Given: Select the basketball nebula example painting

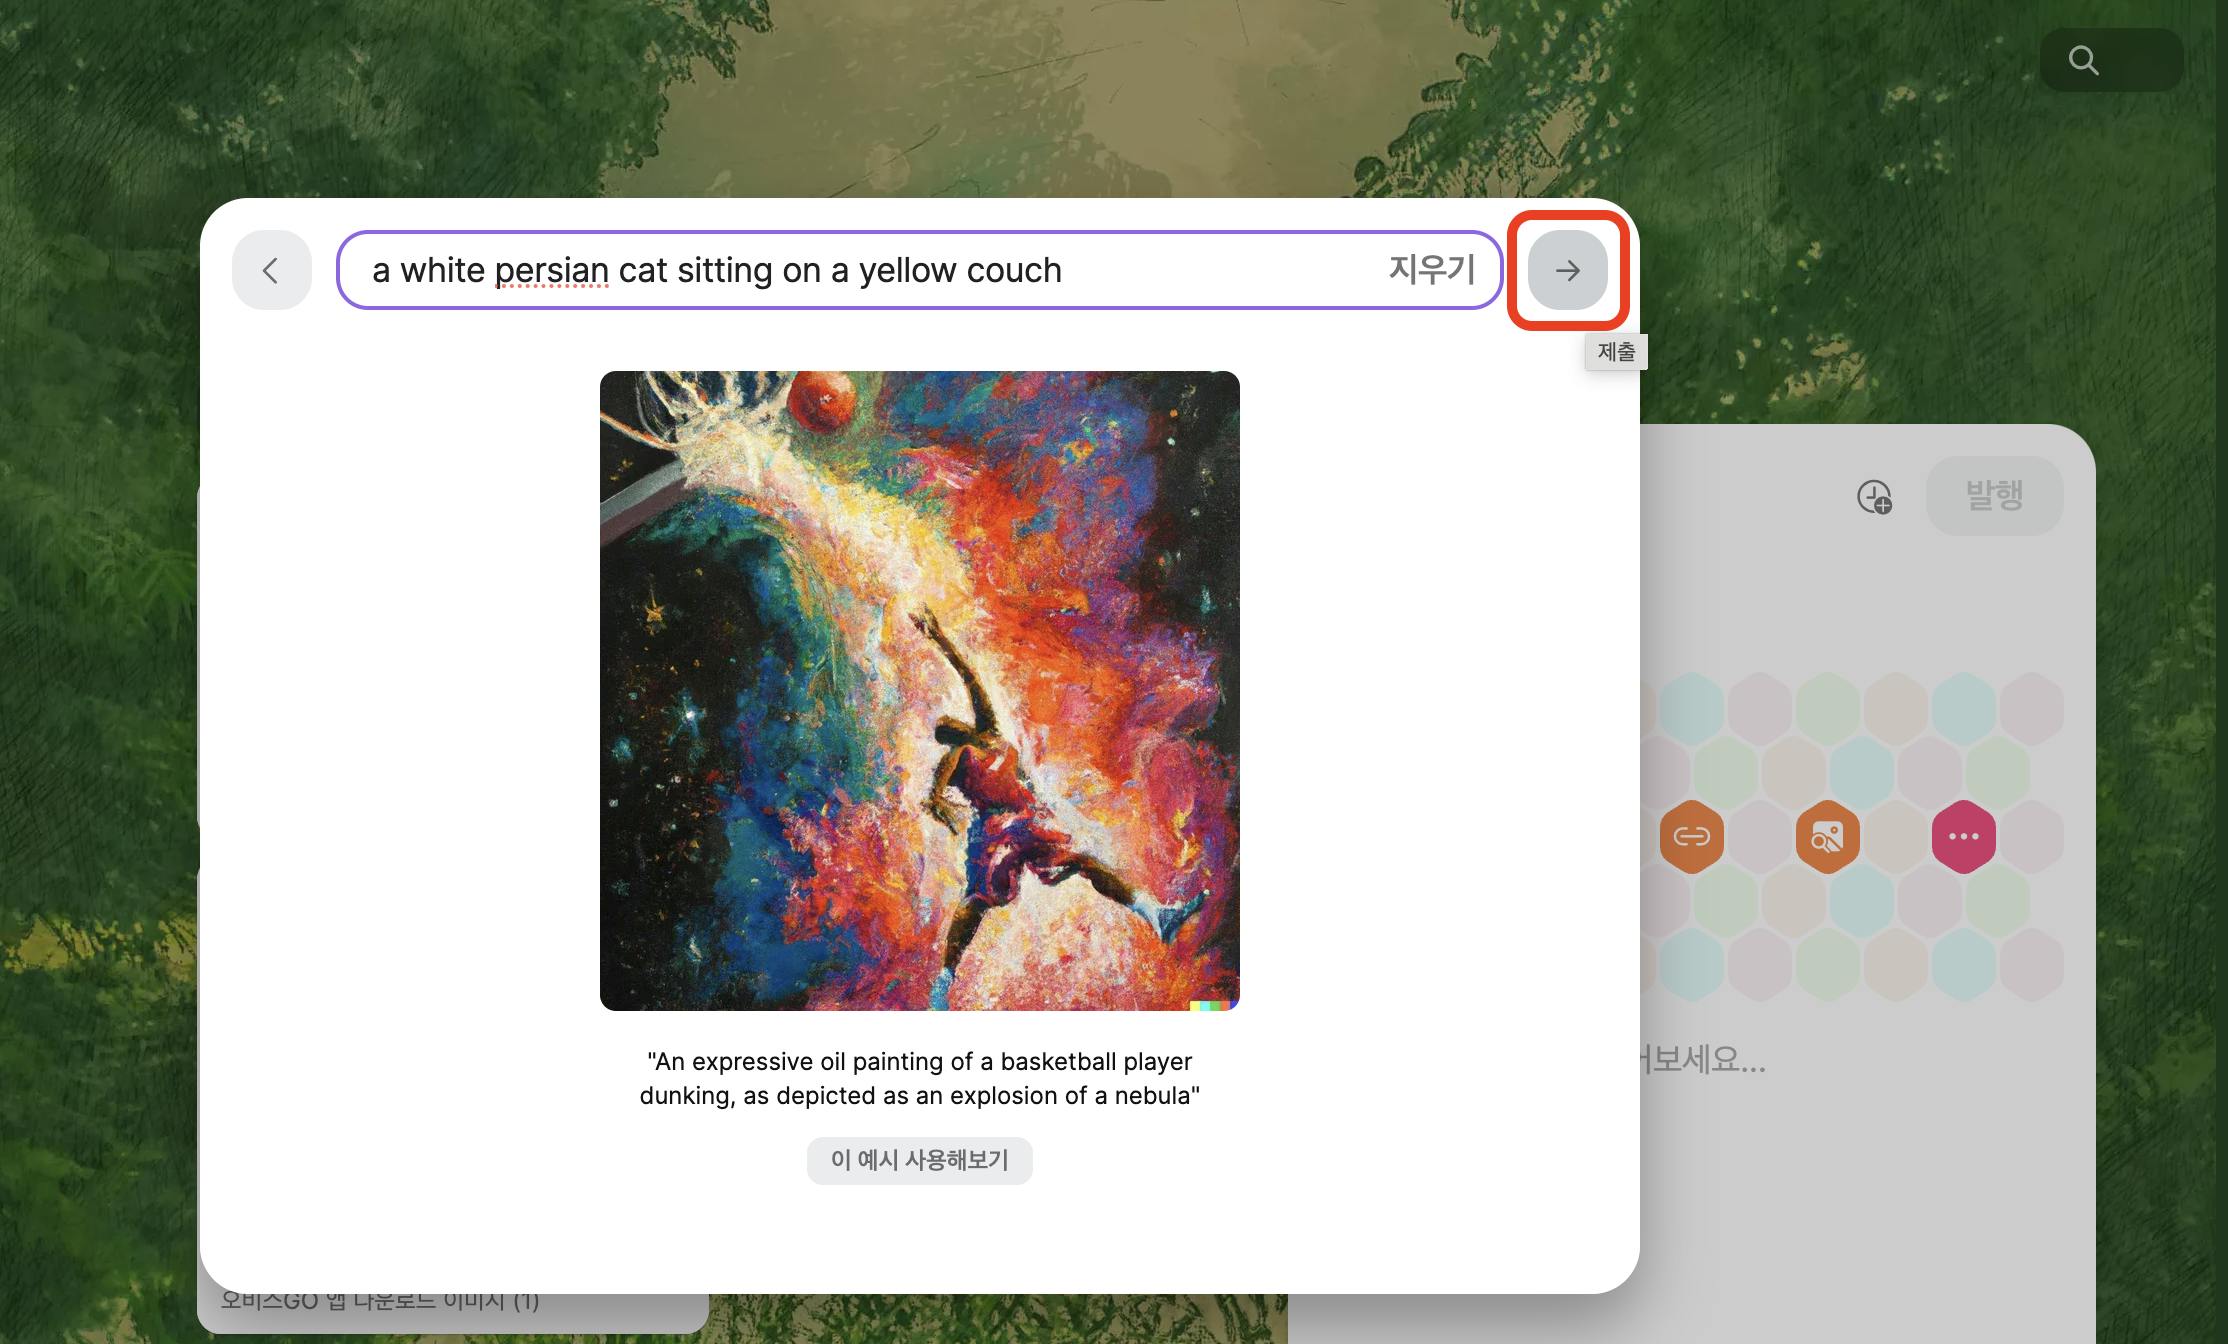Looking at the screenshot, I should pos(919,691).
